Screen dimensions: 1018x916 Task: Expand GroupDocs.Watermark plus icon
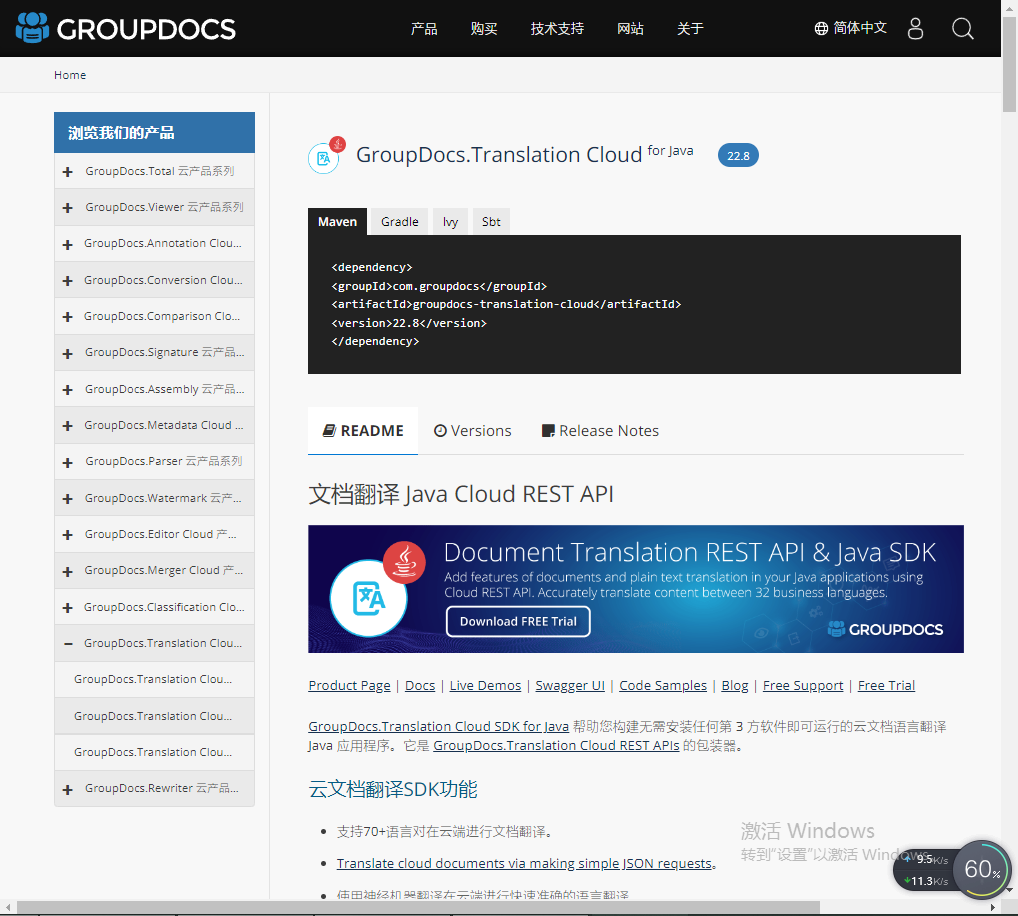tap(68, 499)
